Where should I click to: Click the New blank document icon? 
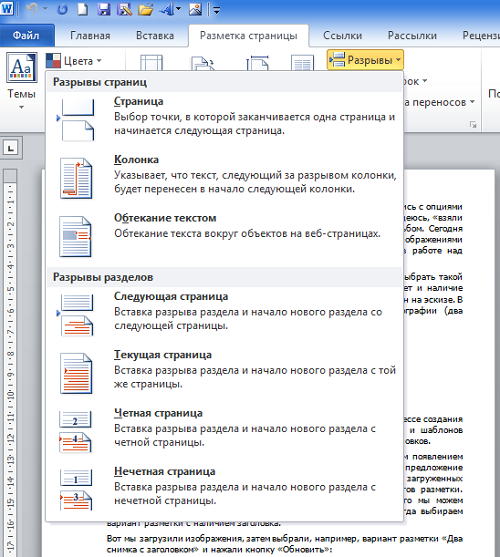pos(83,10)
